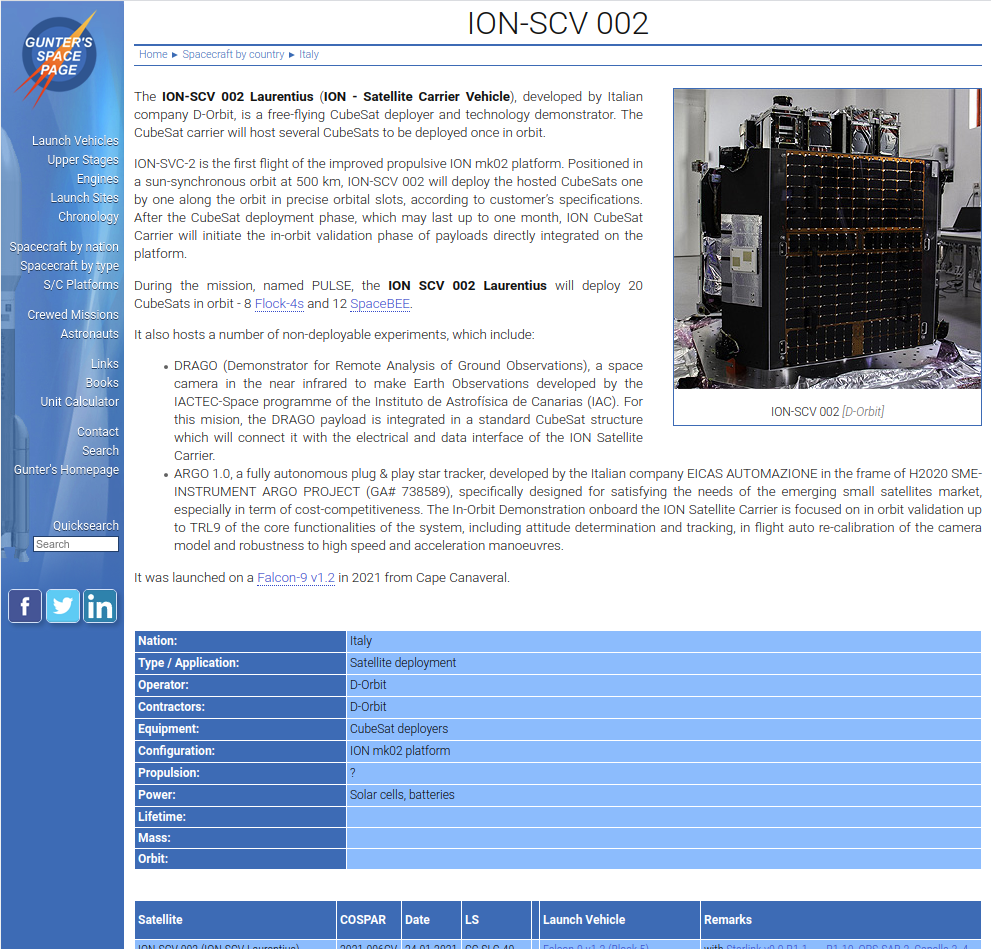Click the ION mk02 platform value

[400, 751]
